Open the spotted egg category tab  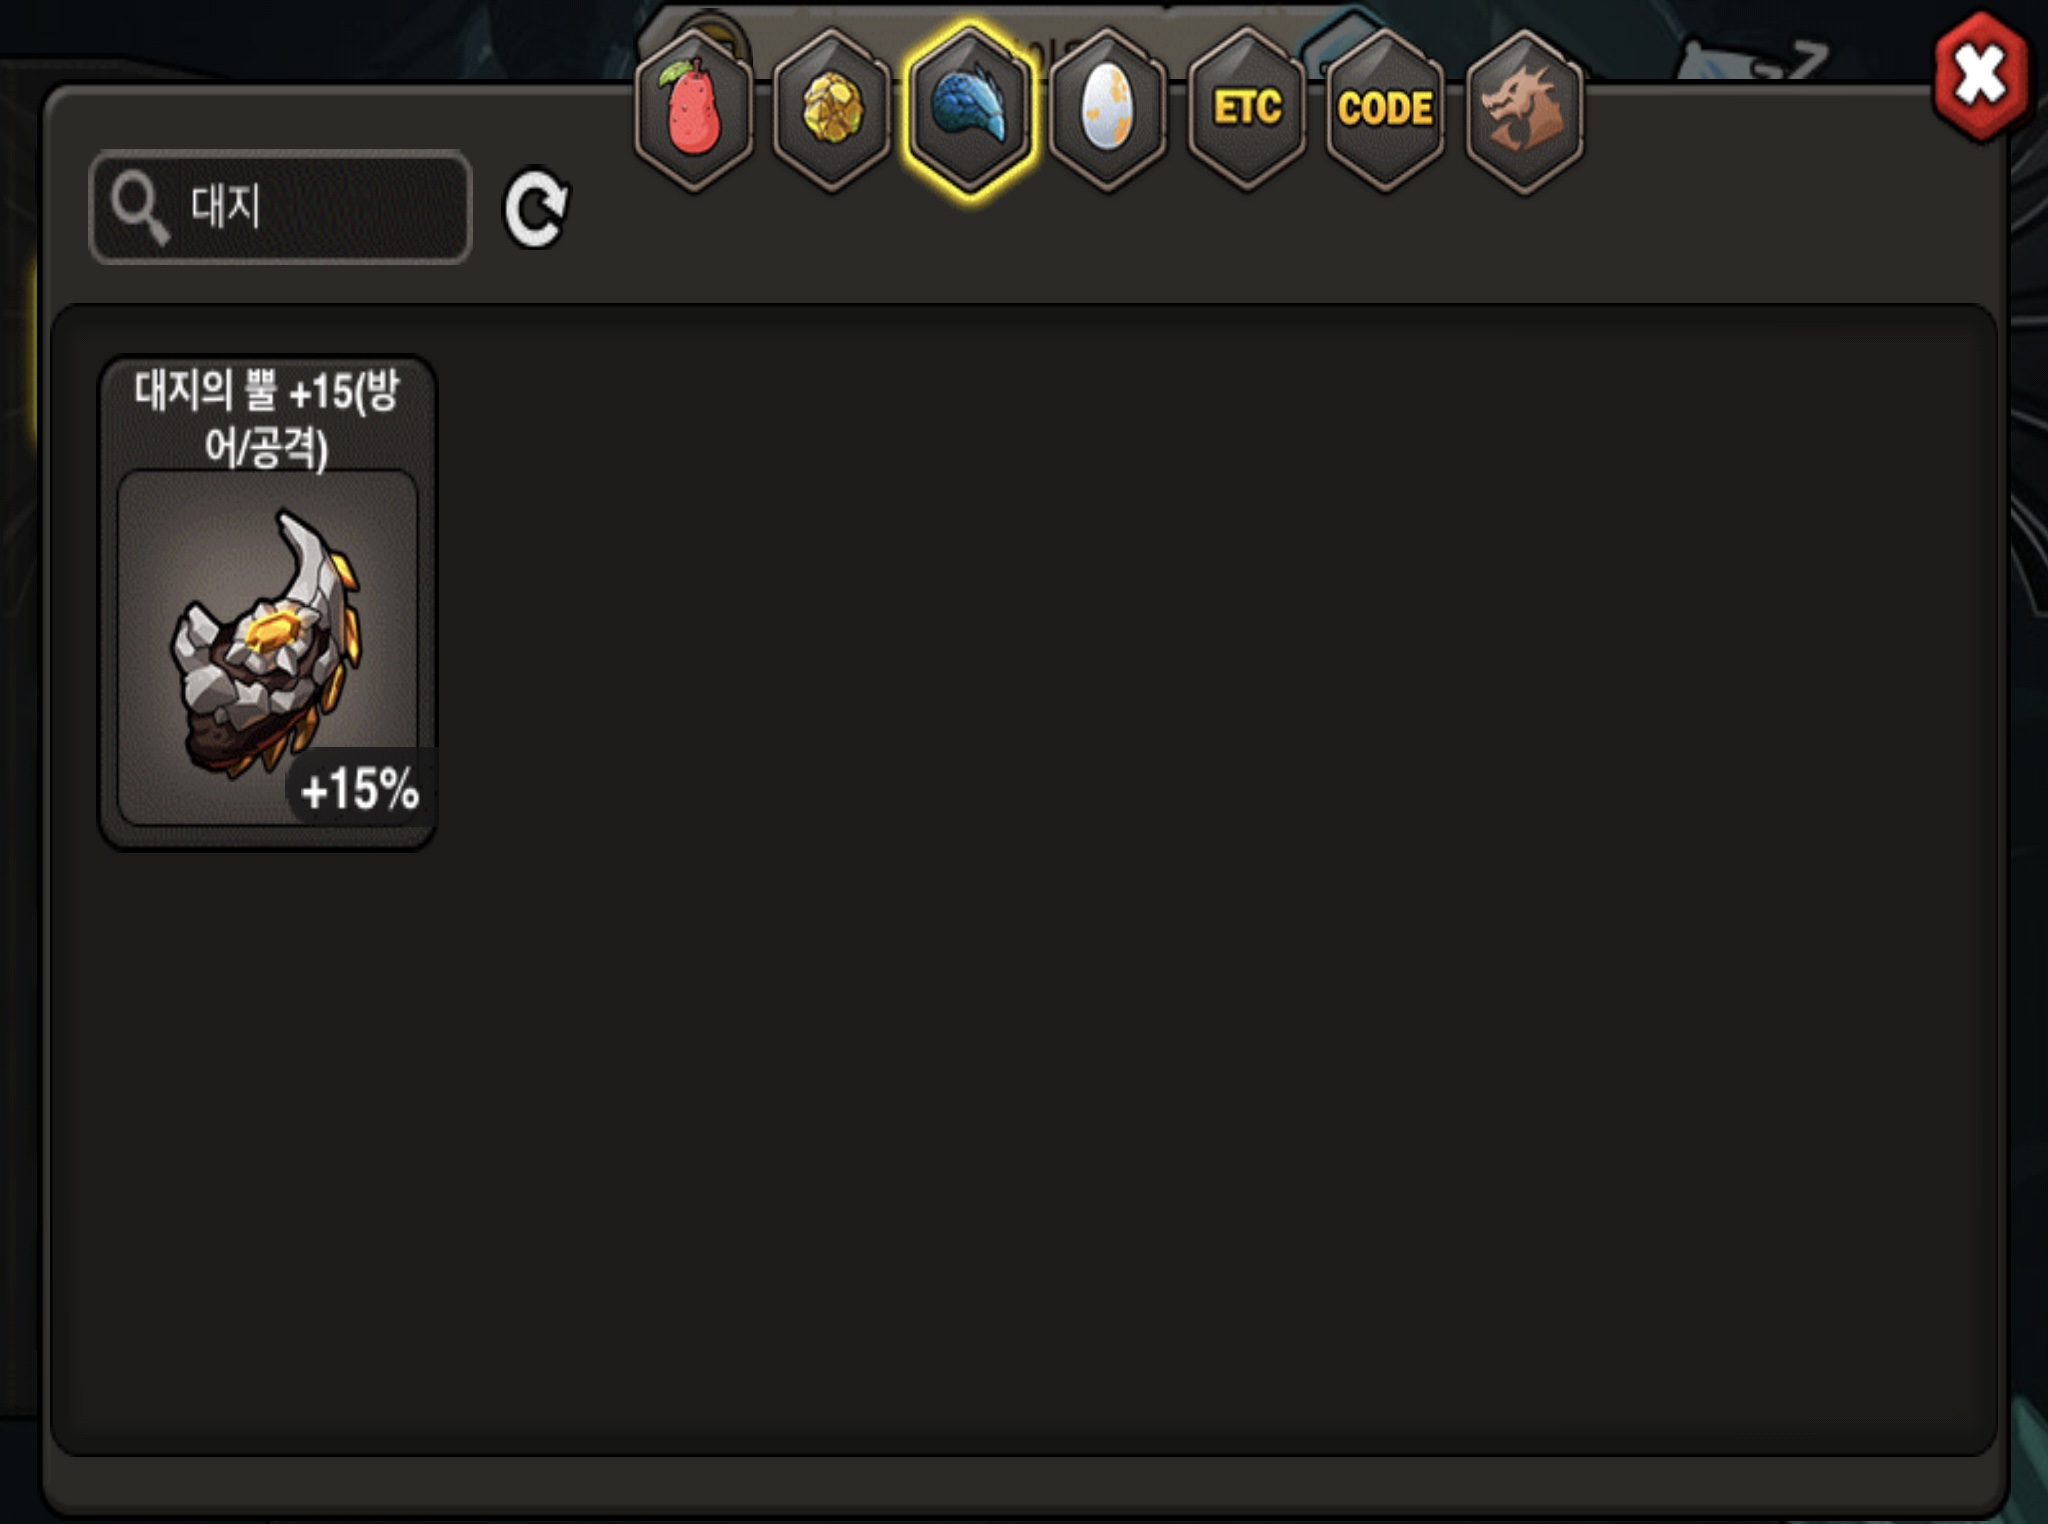(1108, 110)
